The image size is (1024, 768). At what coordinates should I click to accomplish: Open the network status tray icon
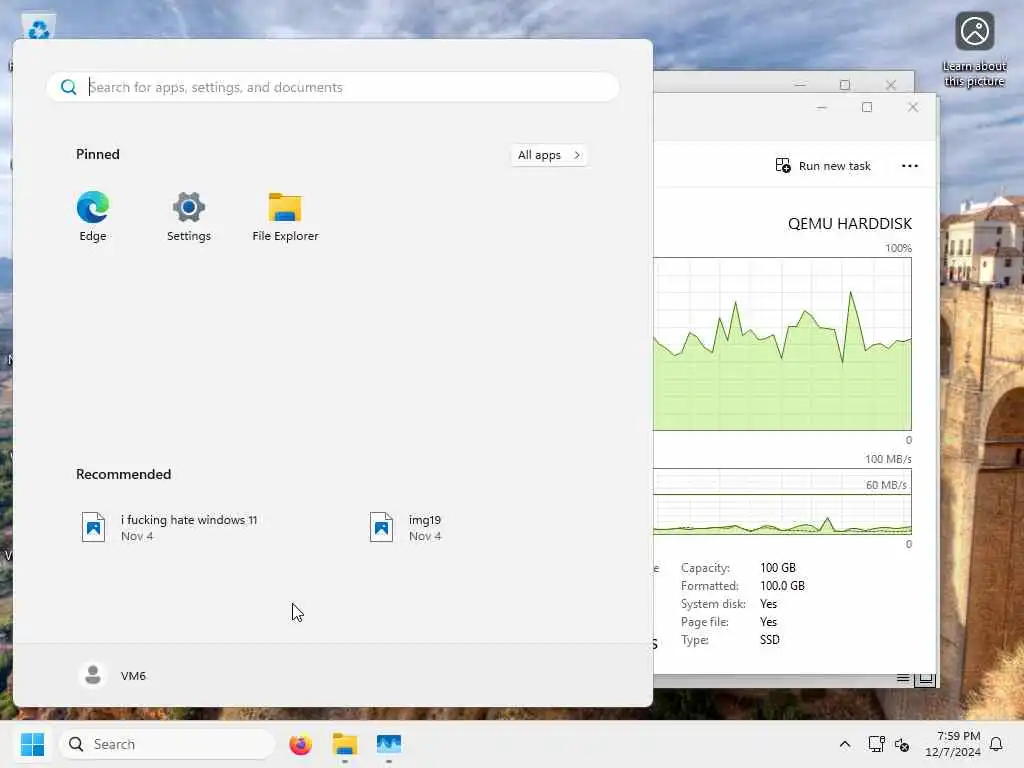876,744
